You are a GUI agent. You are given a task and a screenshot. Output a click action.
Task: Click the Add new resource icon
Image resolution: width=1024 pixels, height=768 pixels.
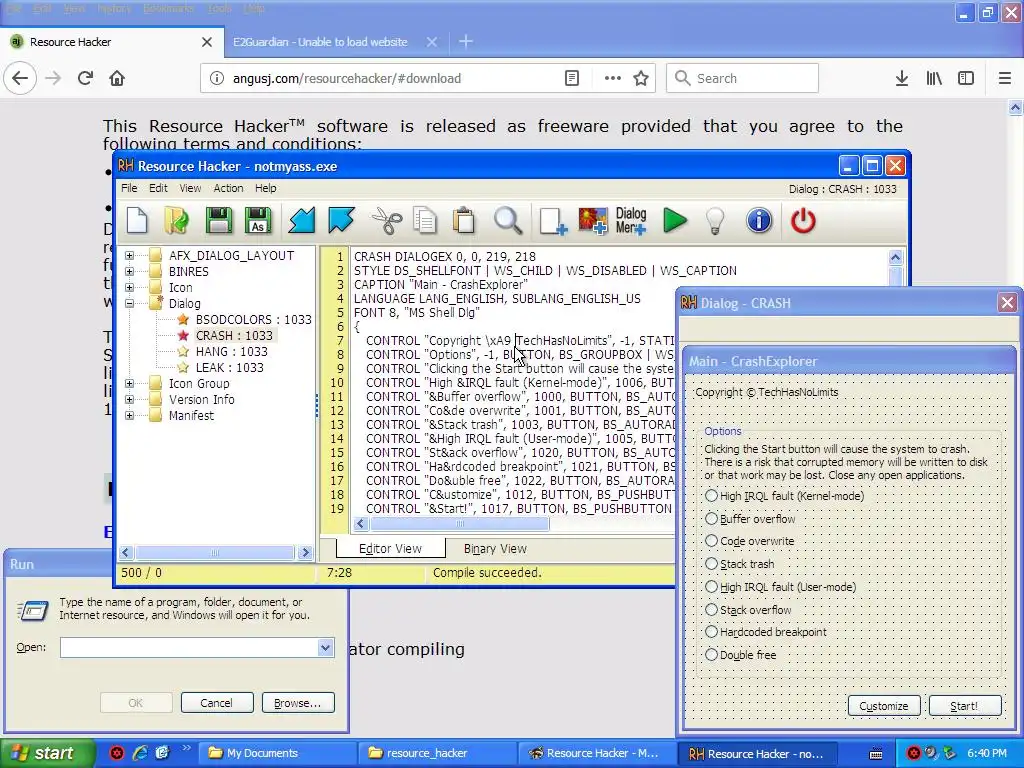pyautogui.click(x=552, y=220)
